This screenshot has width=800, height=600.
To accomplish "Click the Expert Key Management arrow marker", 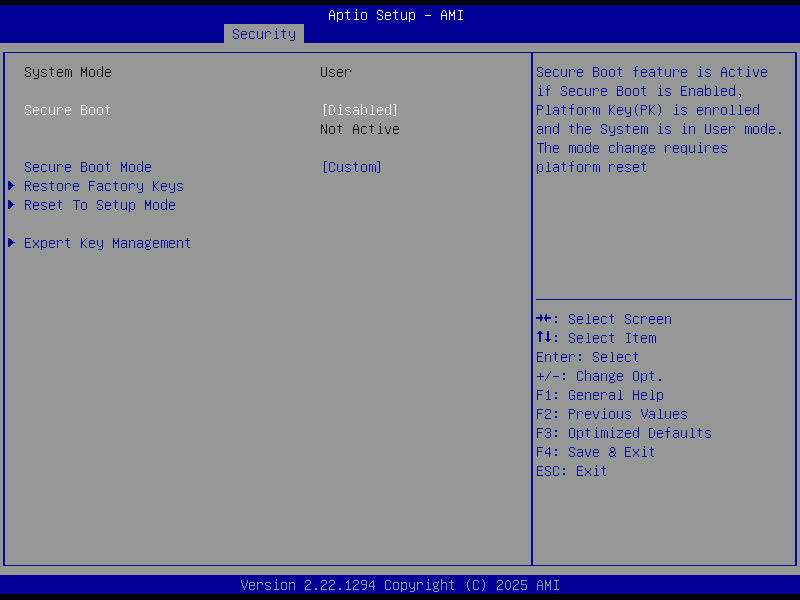I will (10, 243).
